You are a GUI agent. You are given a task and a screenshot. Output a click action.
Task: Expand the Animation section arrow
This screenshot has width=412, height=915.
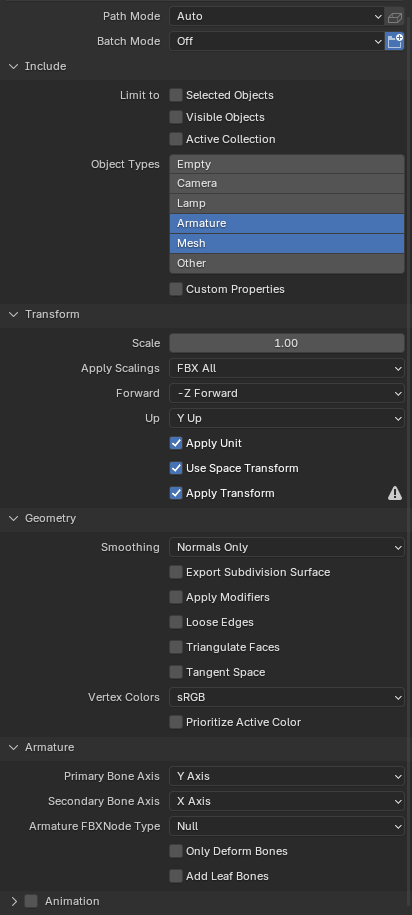[x=14, y=902]
